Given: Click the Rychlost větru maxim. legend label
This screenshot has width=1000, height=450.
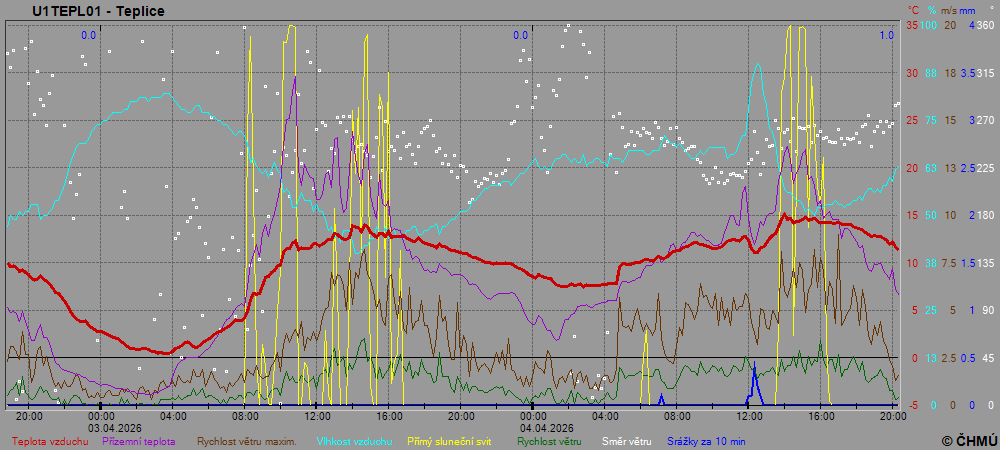Looking at the screenshot, I should [x=246, y=440].
